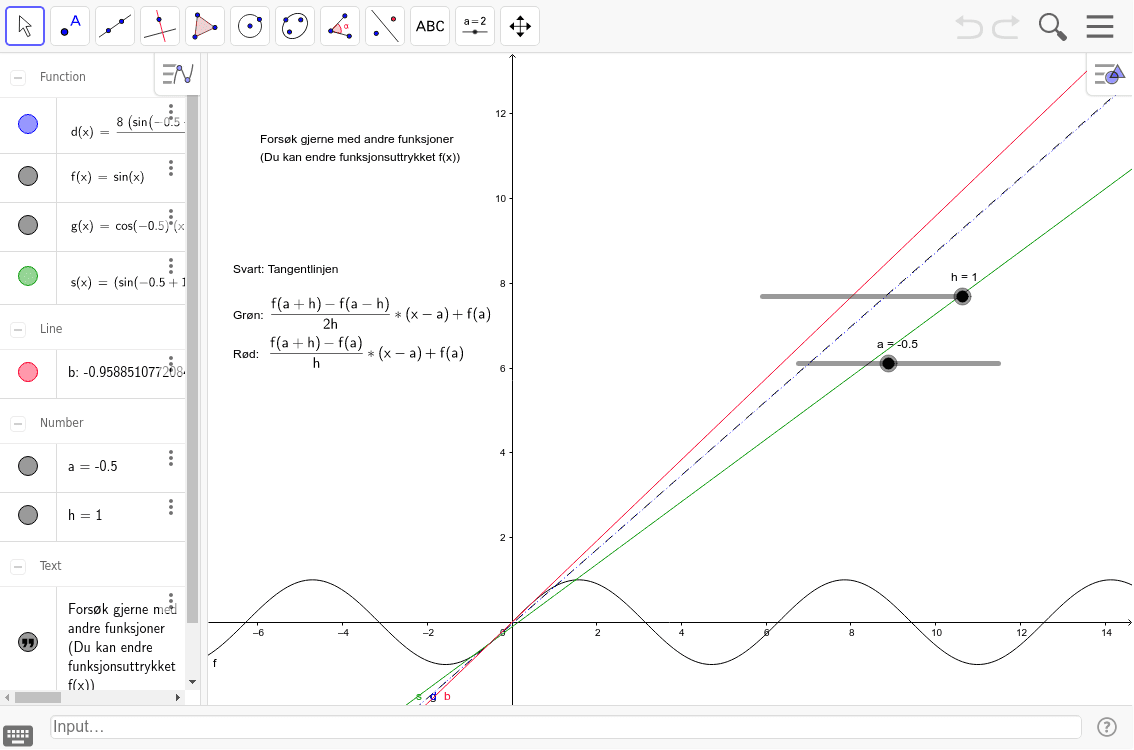Select the Move Graphics View tool
1134x750 pixels.
click(x=520, y=26)
